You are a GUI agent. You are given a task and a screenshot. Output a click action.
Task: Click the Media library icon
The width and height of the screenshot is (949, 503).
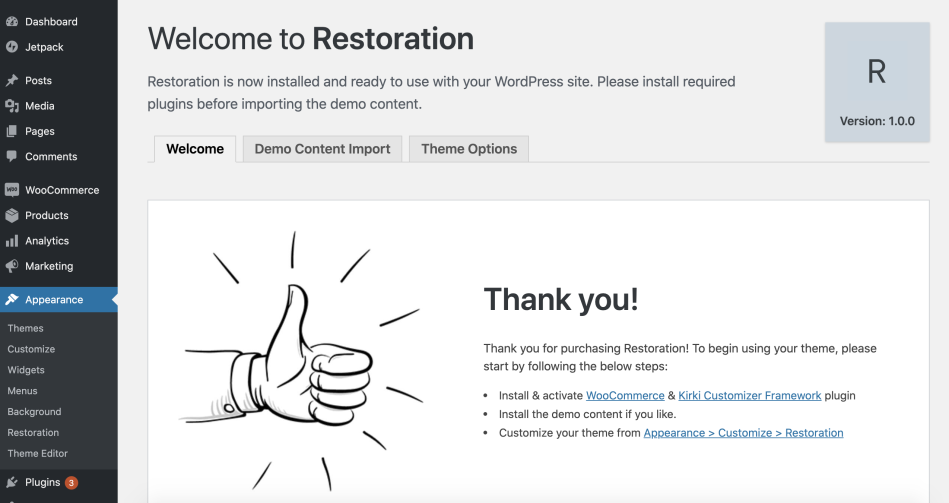(x=12, y=106)
